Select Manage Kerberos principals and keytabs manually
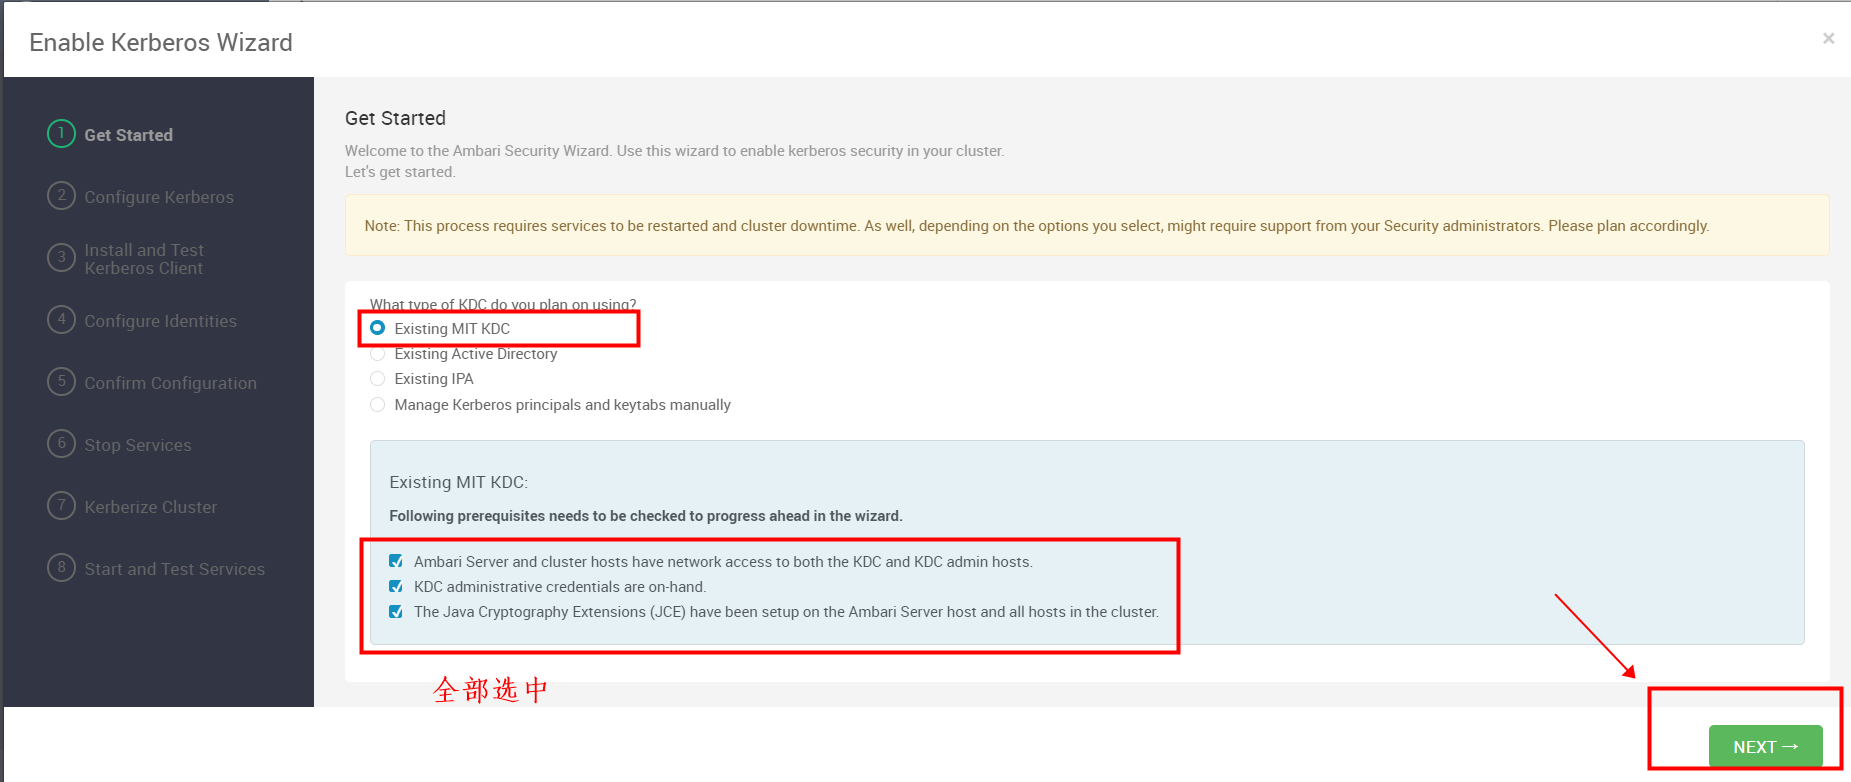This screenshot has width=1851, height=782. 377,405
